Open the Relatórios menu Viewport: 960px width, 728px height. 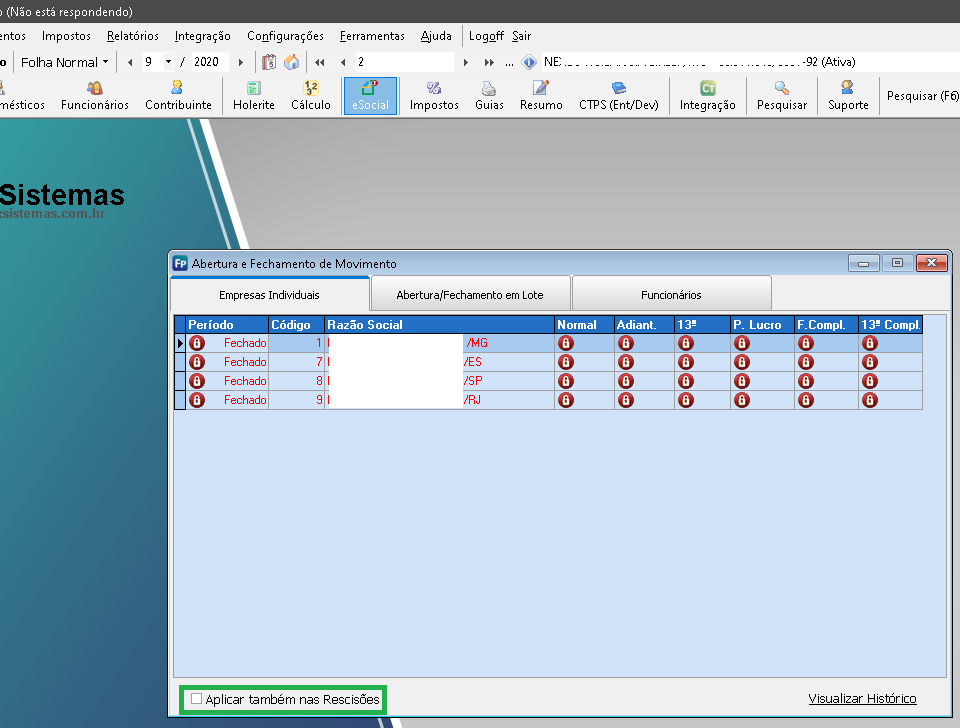pos(132,36)
